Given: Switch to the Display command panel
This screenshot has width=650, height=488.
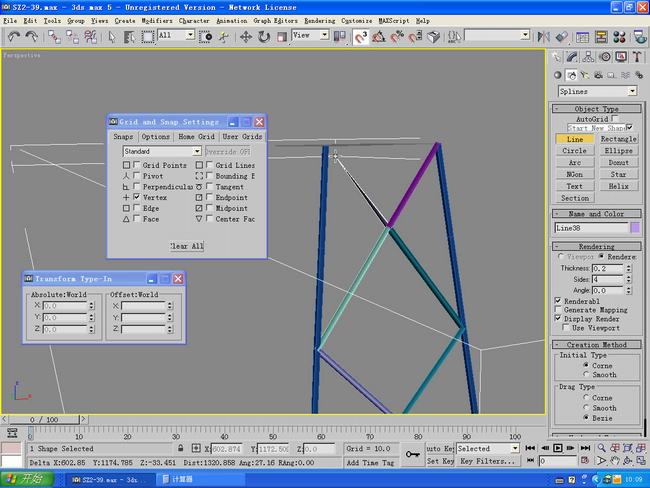Looking at the screenshot, I should tap(621, 57).
